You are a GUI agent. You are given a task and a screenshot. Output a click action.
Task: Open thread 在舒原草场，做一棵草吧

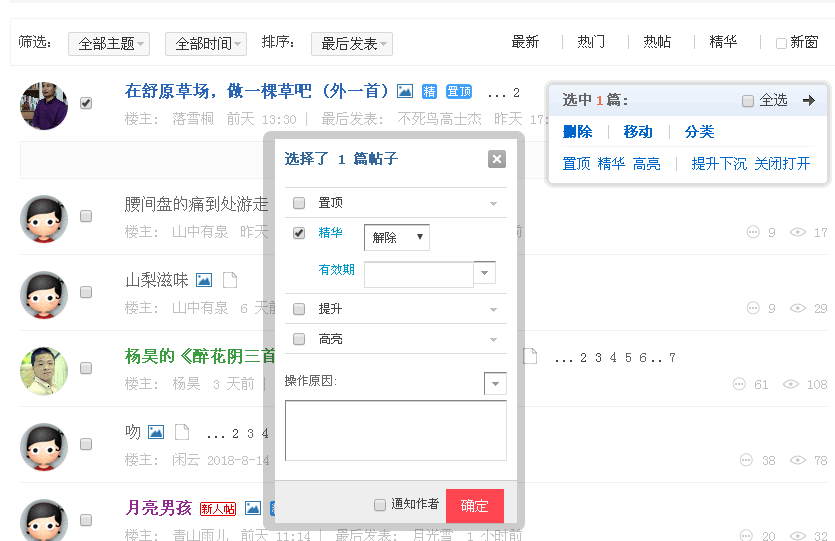257,91
